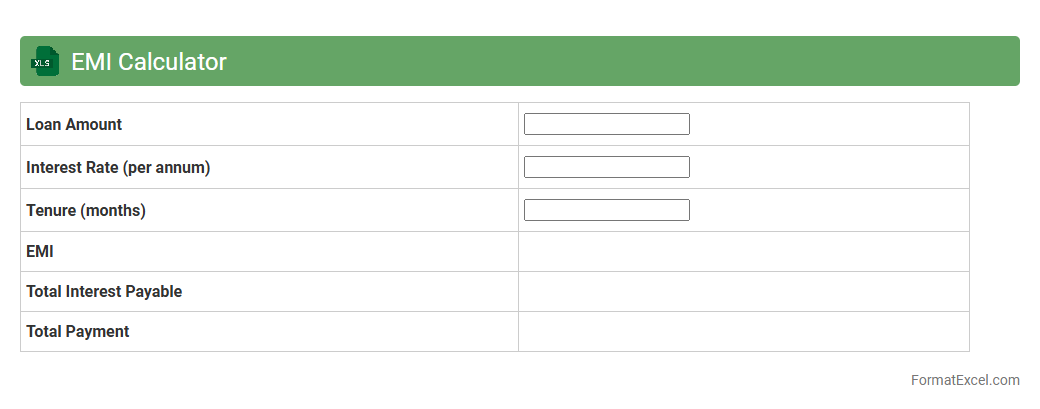Click blank cell space right of Loan Amount input
The width and height of the screenshot is (1040, 409).
click(x=830, y=124)
